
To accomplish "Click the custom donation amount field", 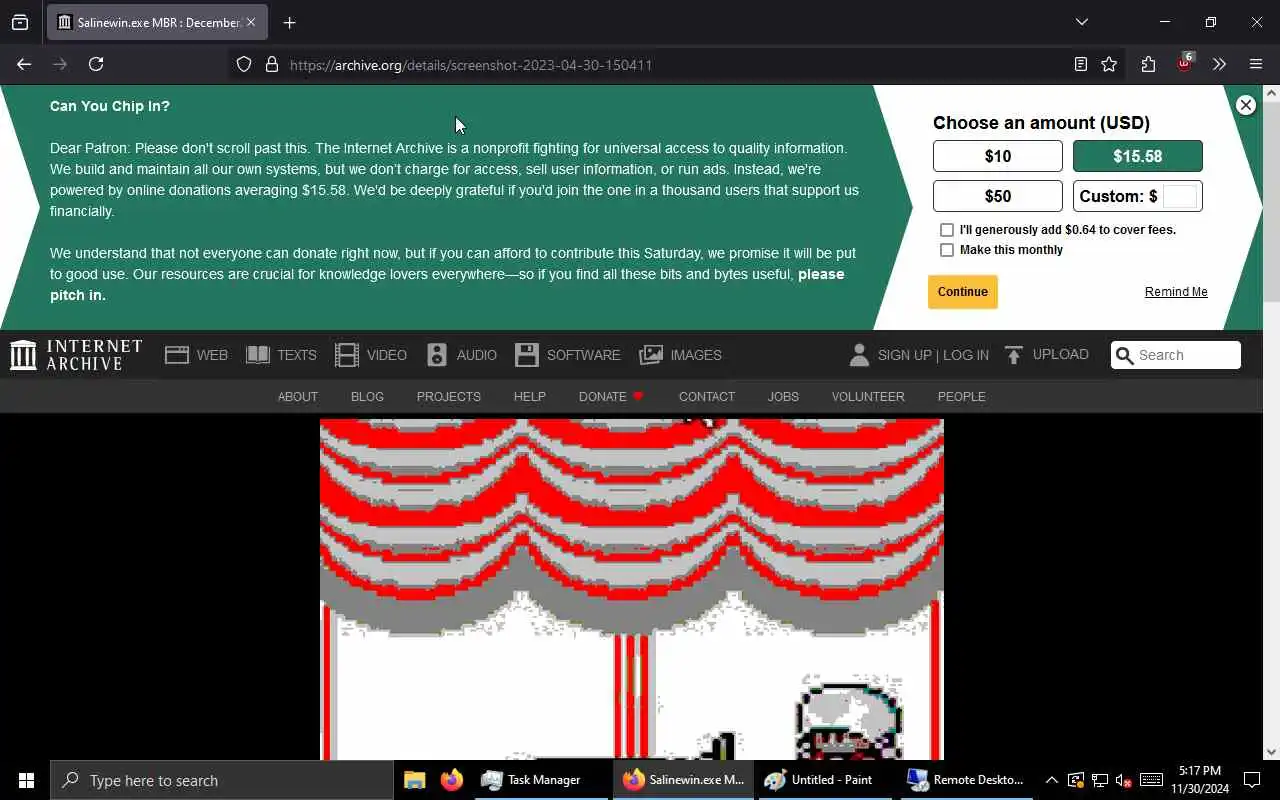I will (1180, 196).
